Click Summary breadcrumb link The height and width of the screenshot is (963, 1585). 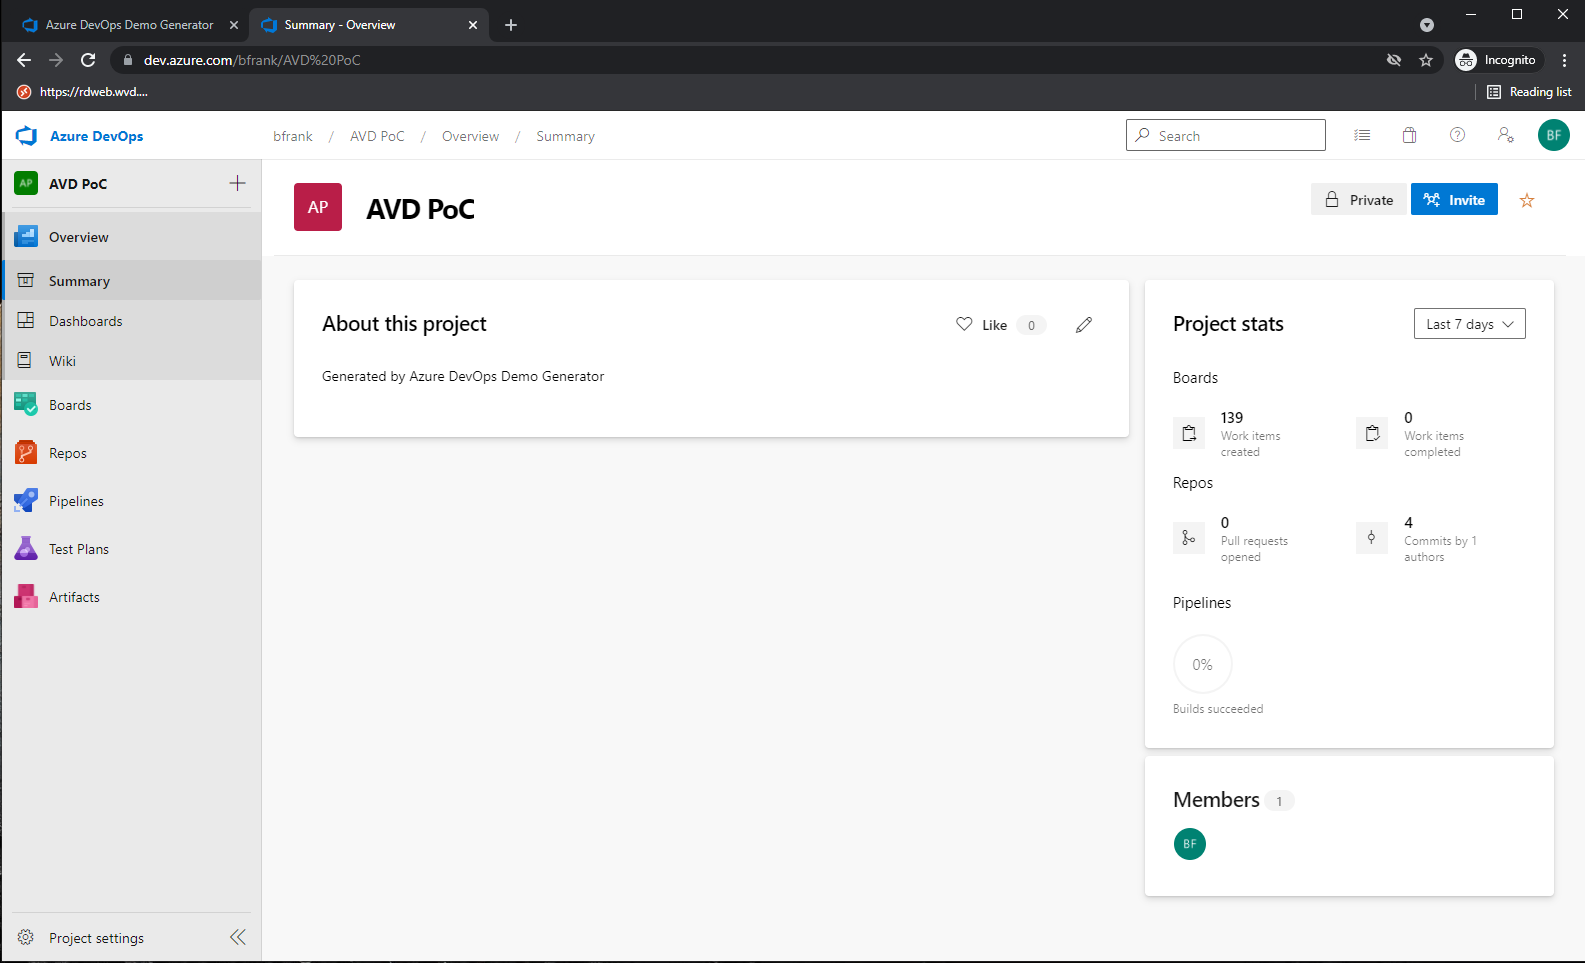click(x=565, y=136)
